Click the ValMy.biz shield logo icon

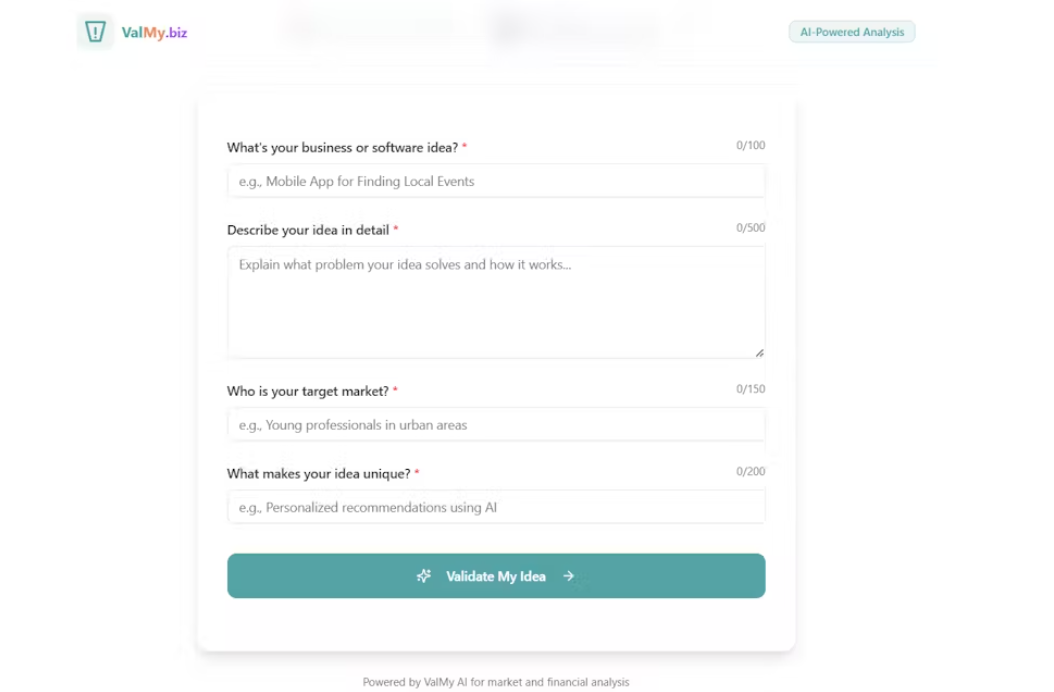[95, 32]
